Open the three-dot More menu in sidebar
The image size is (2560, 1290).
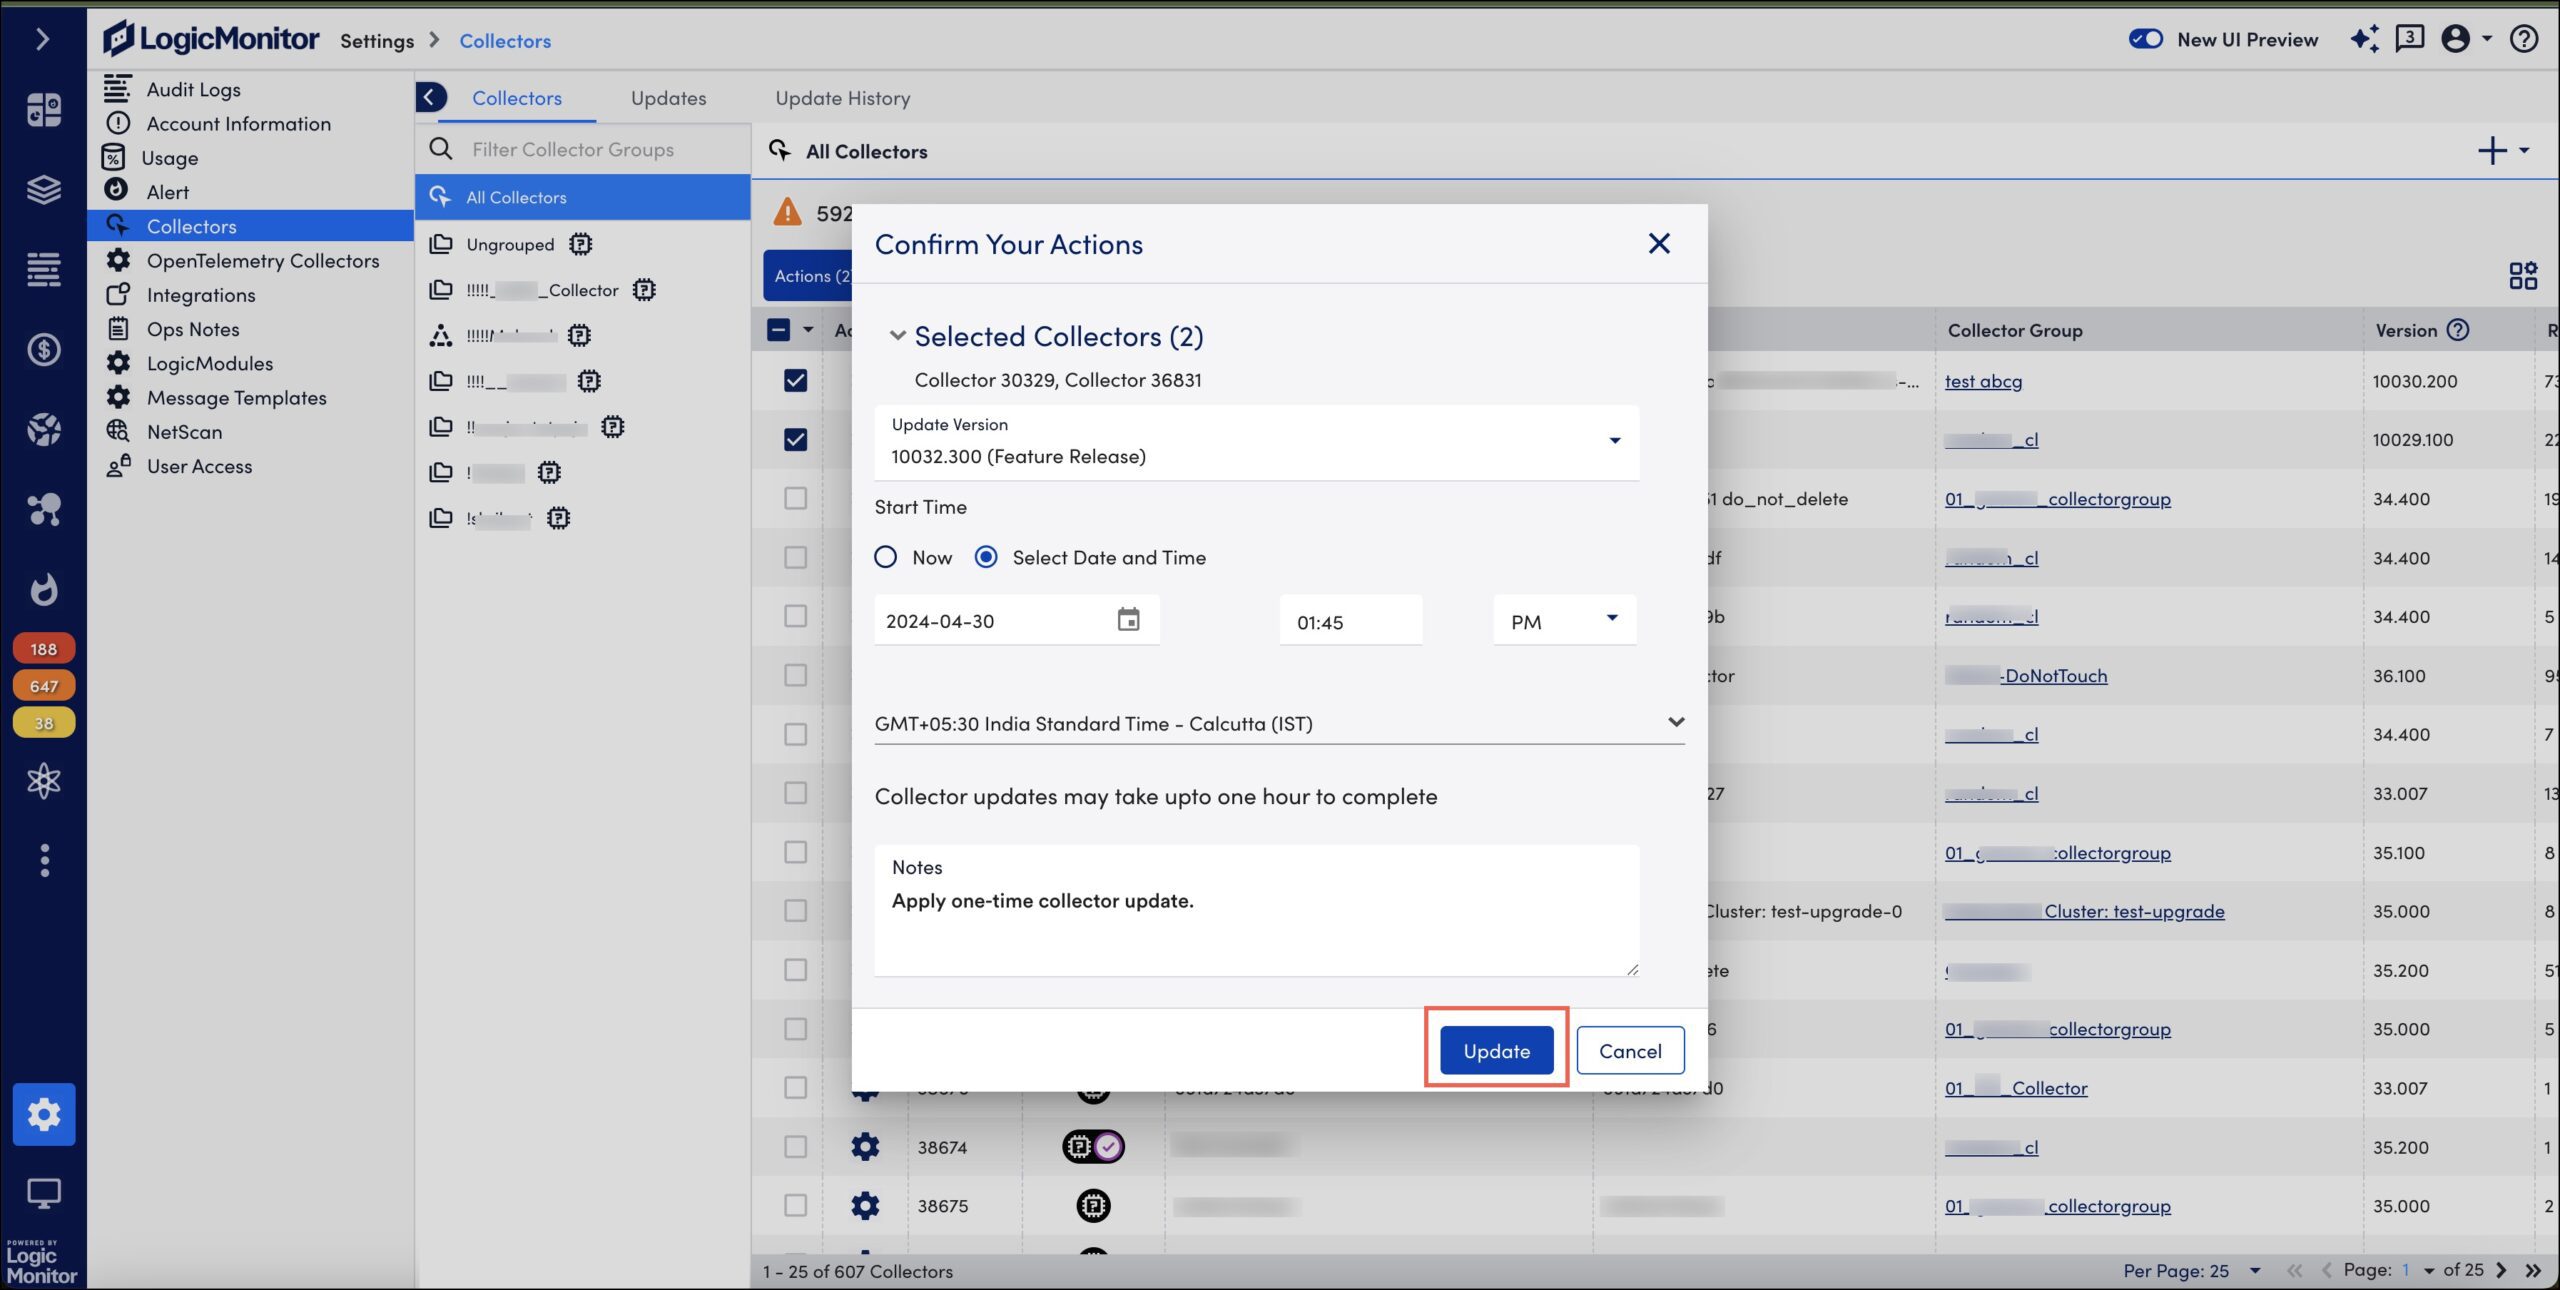(43, 860)
